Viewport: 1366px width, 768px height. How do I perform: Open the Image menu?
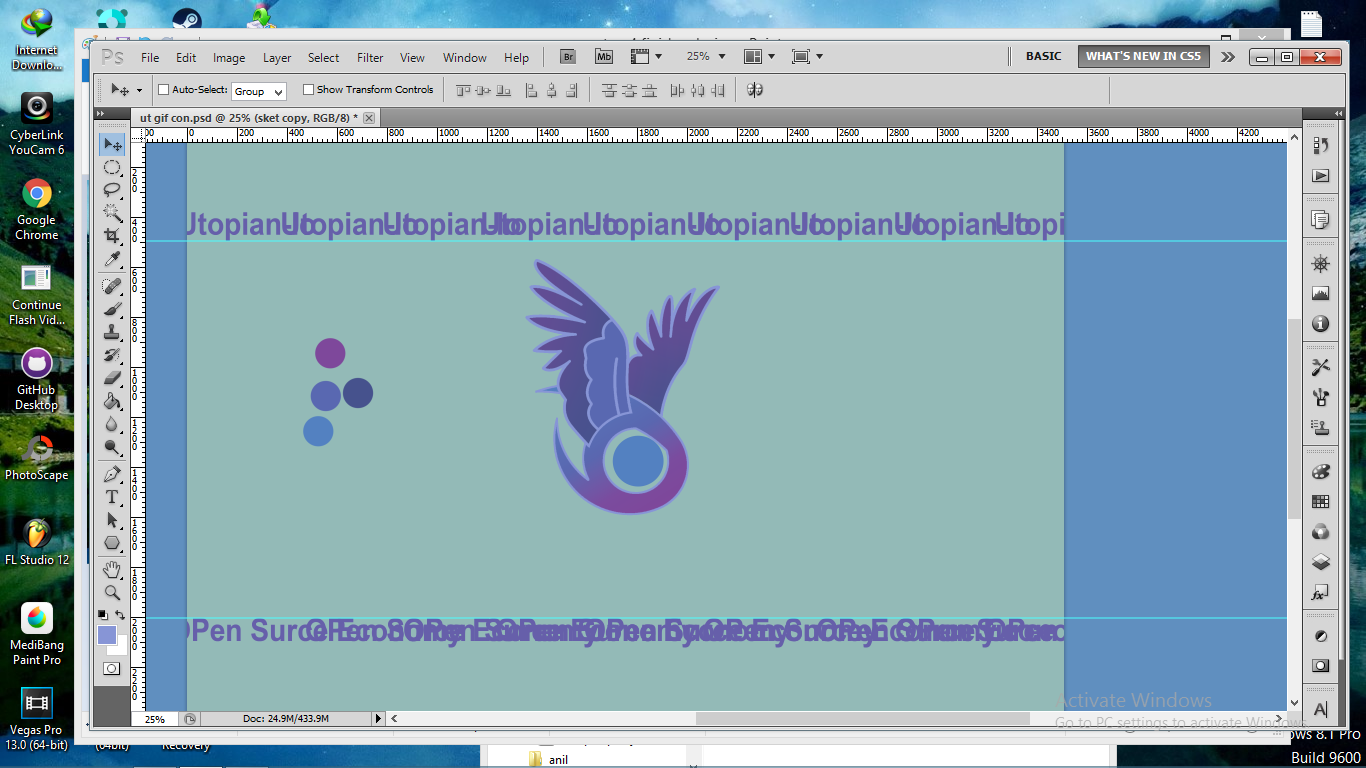tap(229, 58)
